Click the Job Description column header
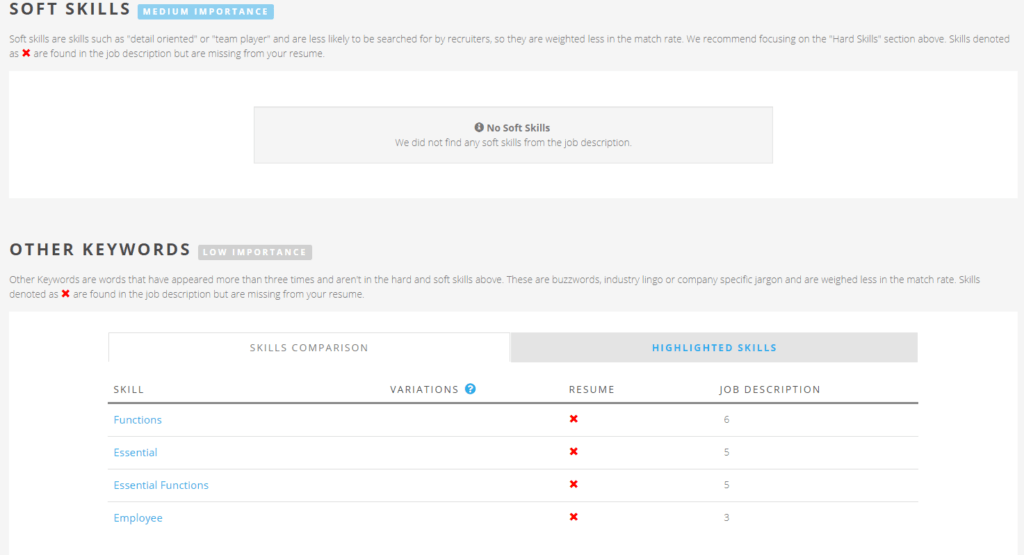This screenshot has height=555, width=1024. pyautogui.click(x=770, y=389)
